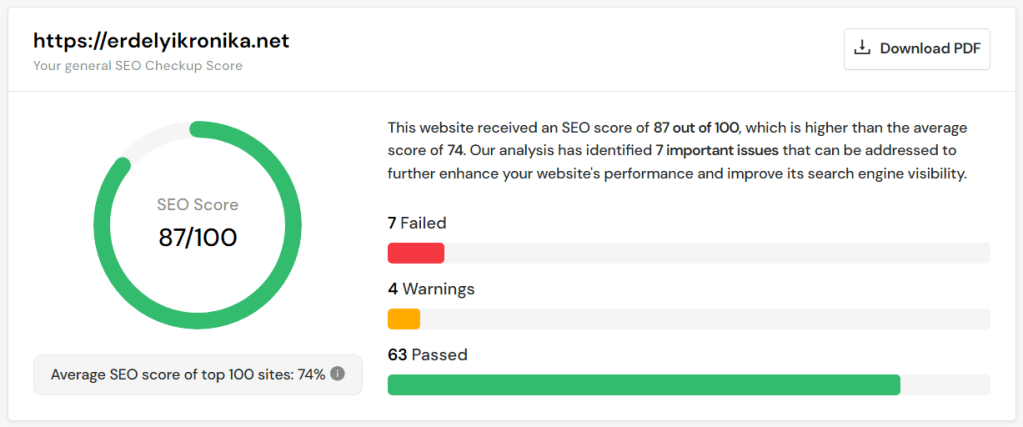Click the green Passed progress bar
1023x427 pixels.
tap(643, 385)
